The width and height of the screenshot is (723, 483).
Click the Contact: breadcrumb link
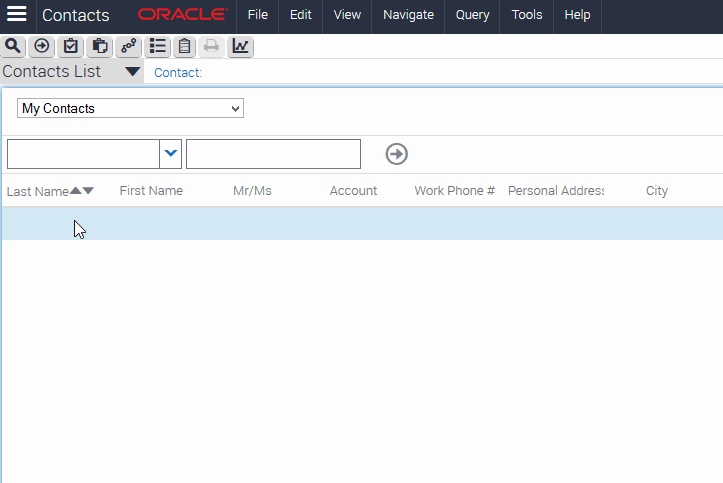tap(178, 72)
